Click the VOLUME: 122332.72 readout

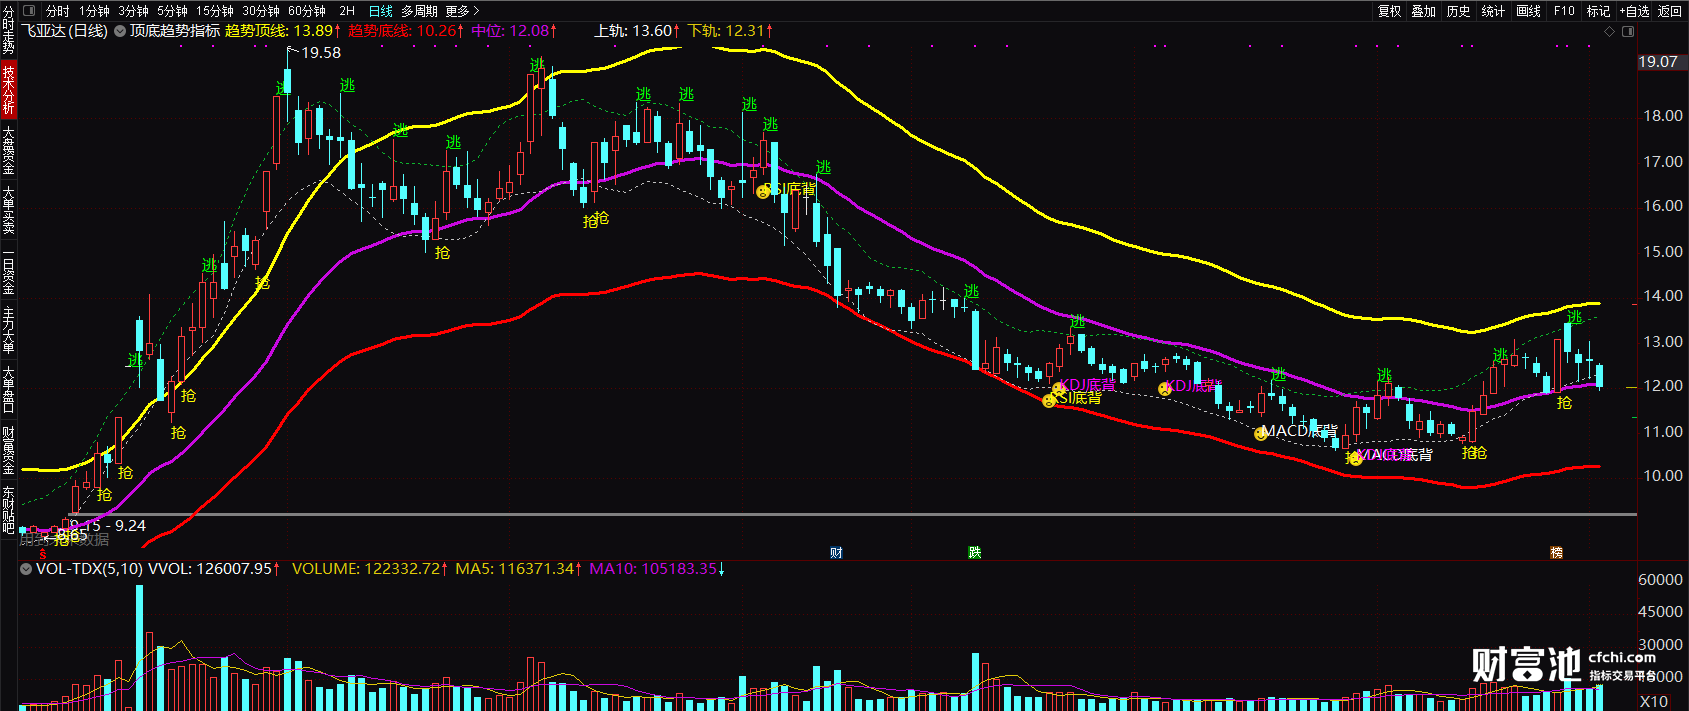370,569
